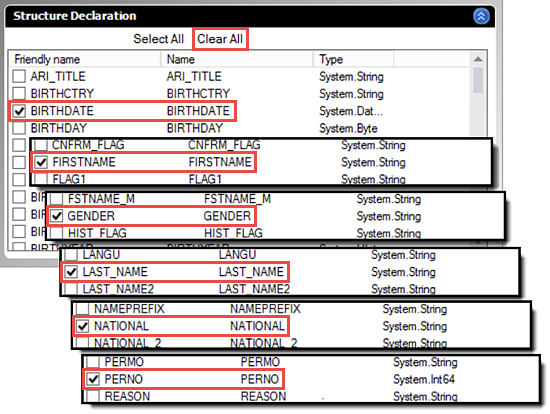
Task: Check the FSTNAME_M checkbox
Action: tap(56, 199)
